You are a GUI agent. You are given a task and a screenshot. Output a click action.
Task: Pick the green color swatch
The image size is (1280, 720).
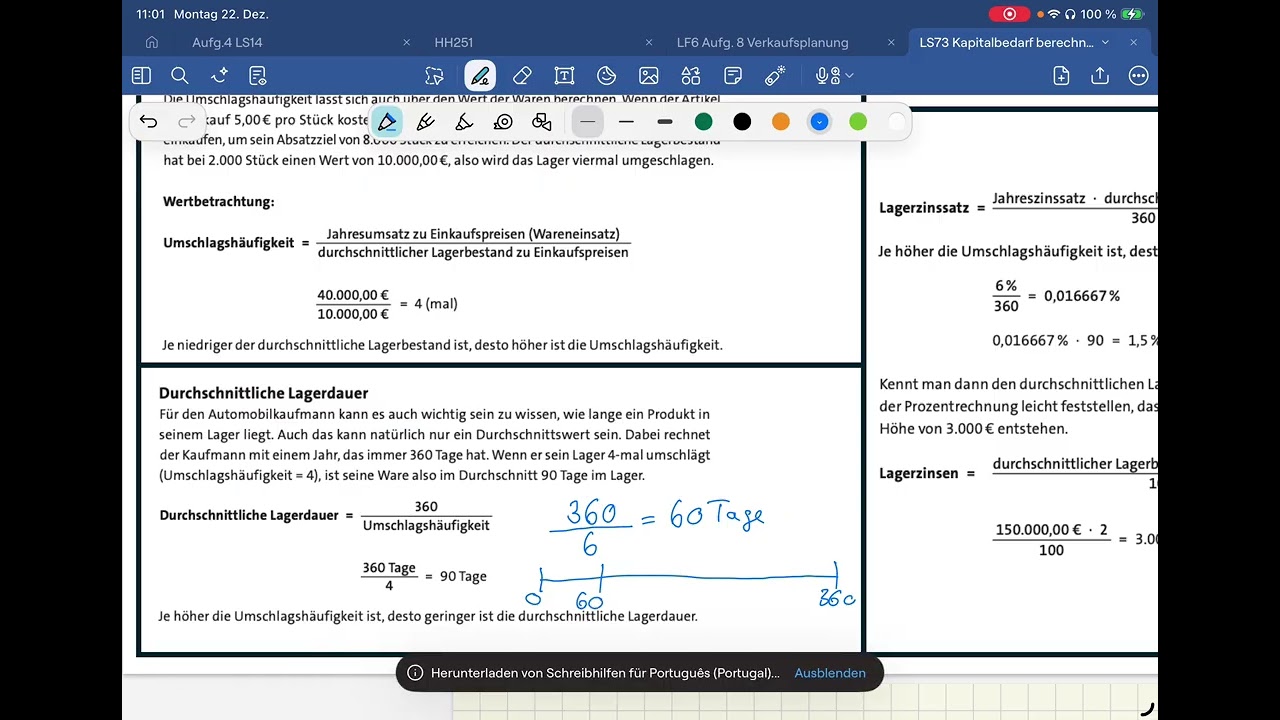tap(704, 122)
